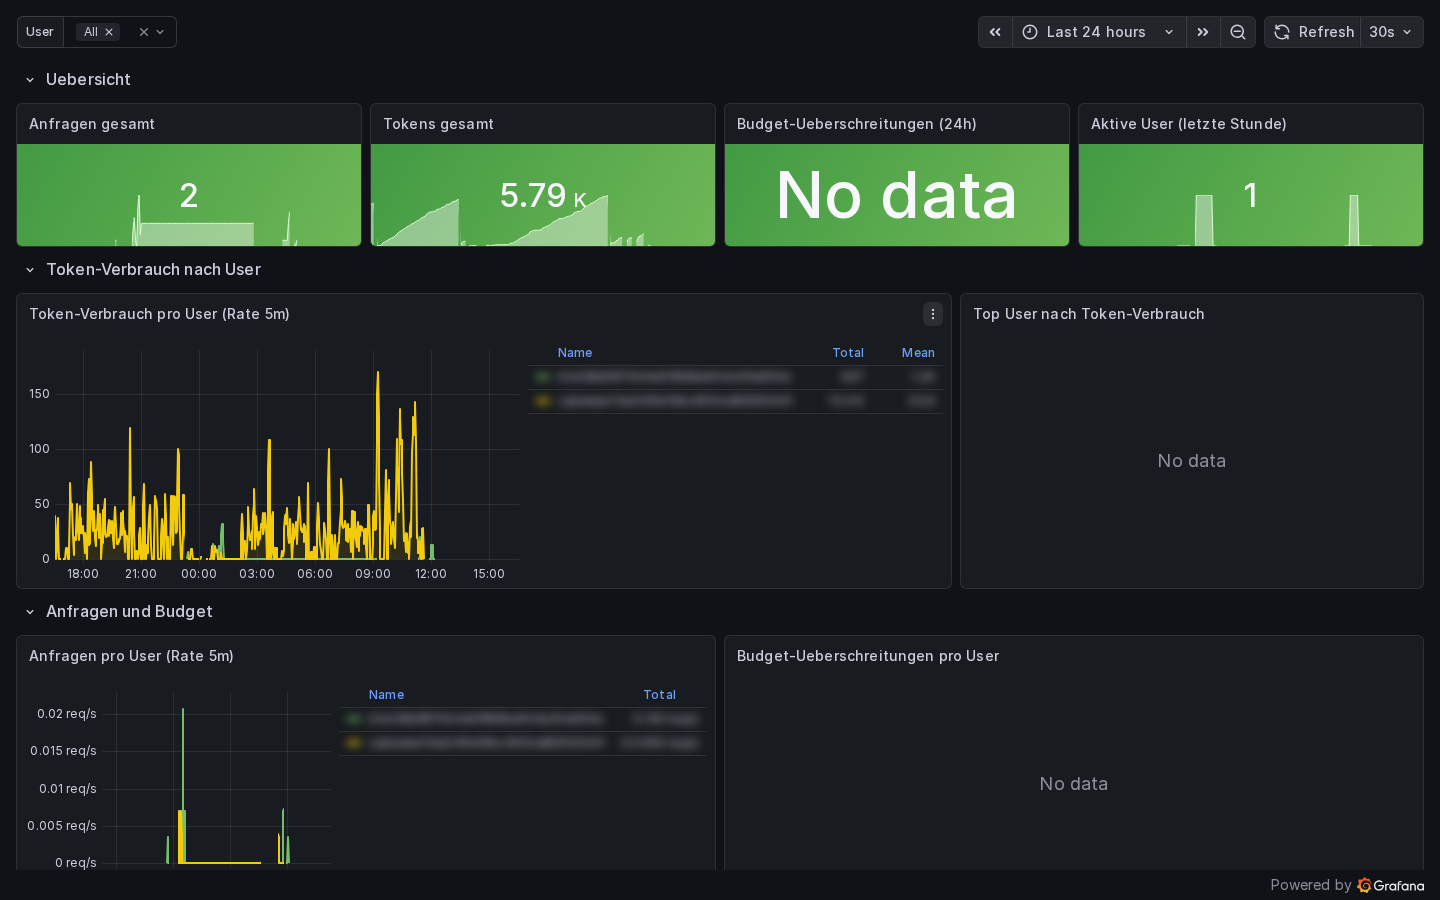Viewport: 1440px width, 900px height.
Task: Collapse the Uebersicht row
Action: [30, 80]
